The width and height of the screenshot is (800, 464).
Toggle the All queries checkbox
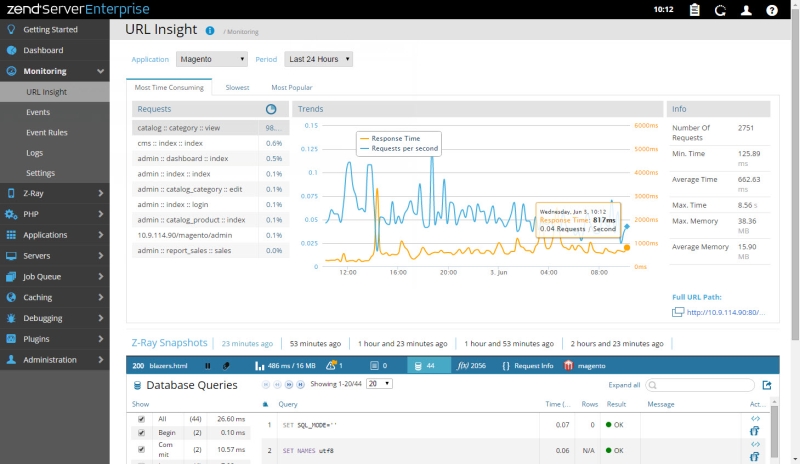coord(141,419)
